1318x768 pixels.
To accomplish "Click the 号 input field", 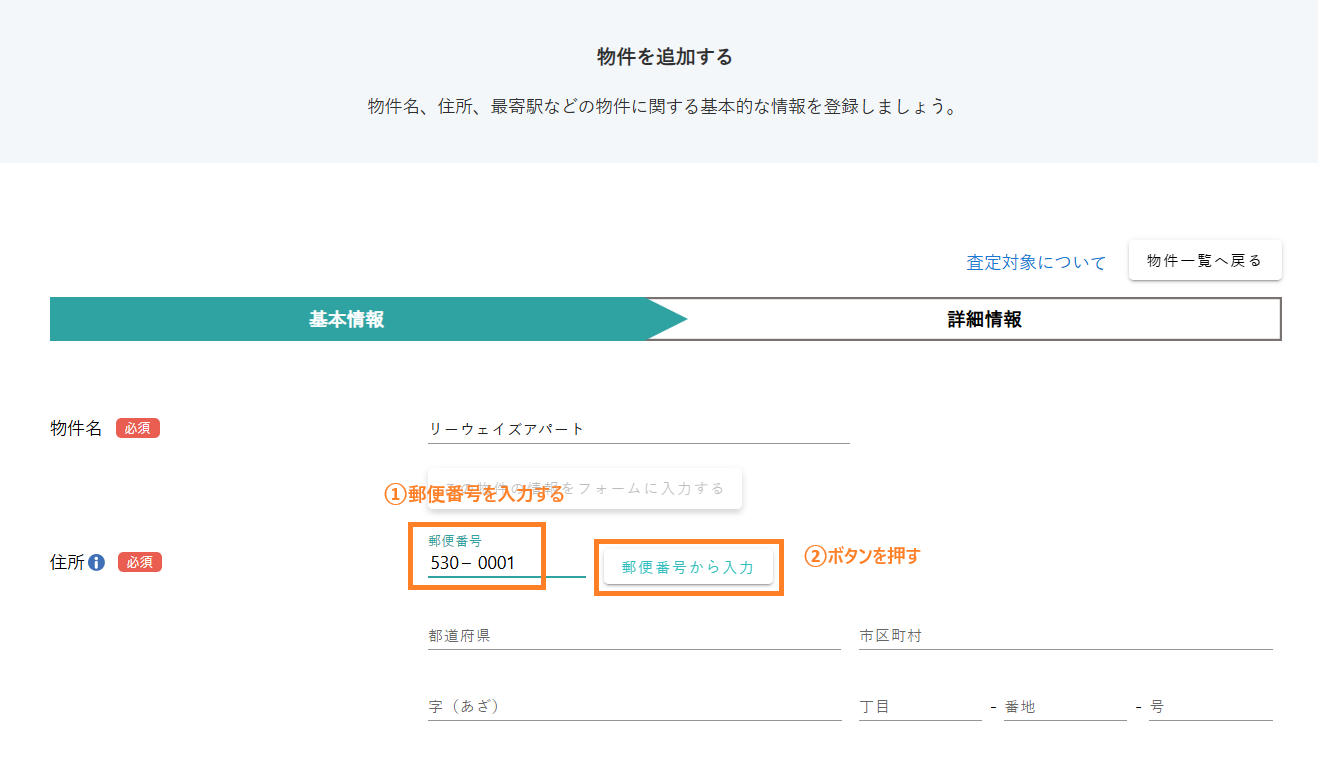I will pos(1210,707).
